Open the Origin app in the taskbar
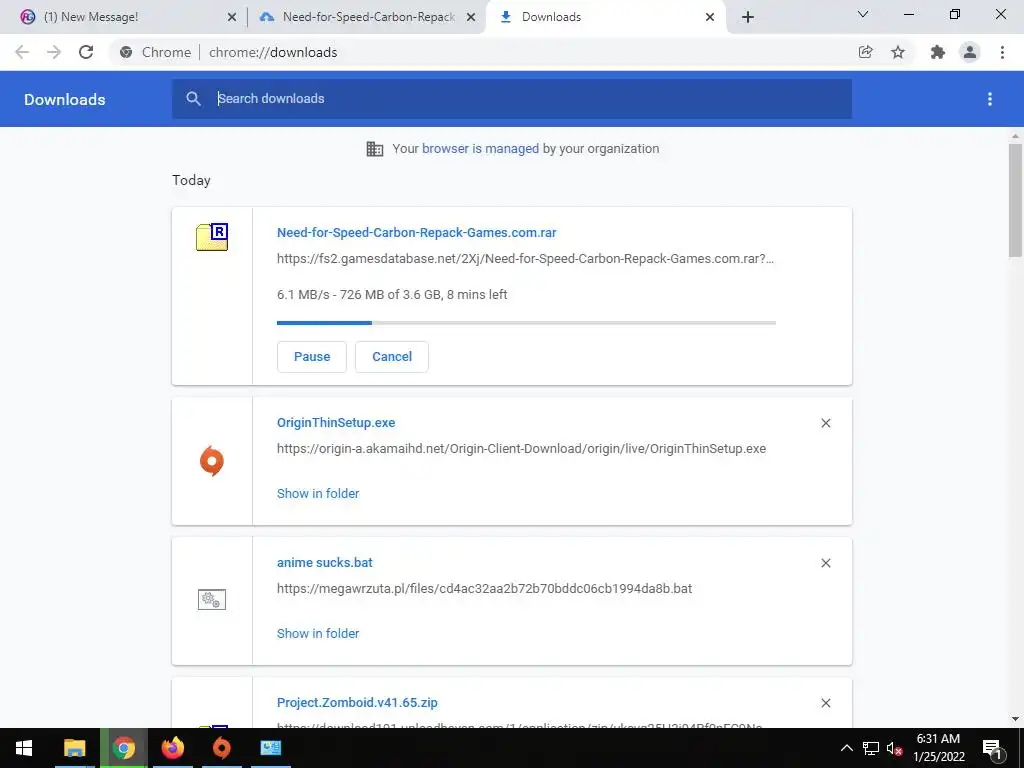Screen dimensions: 1024x768 221,748
